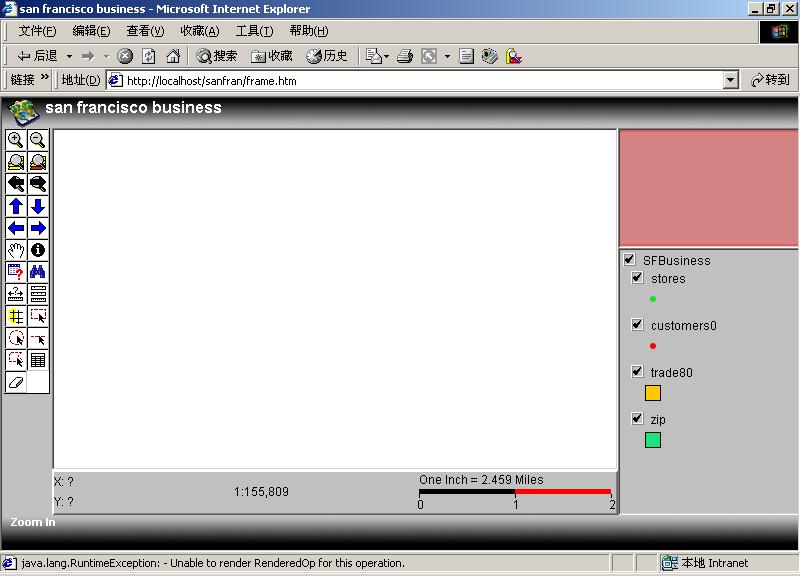Click the yellow trade80 legend swatch
Screen dimensions: 800x576
coord(653,393)
